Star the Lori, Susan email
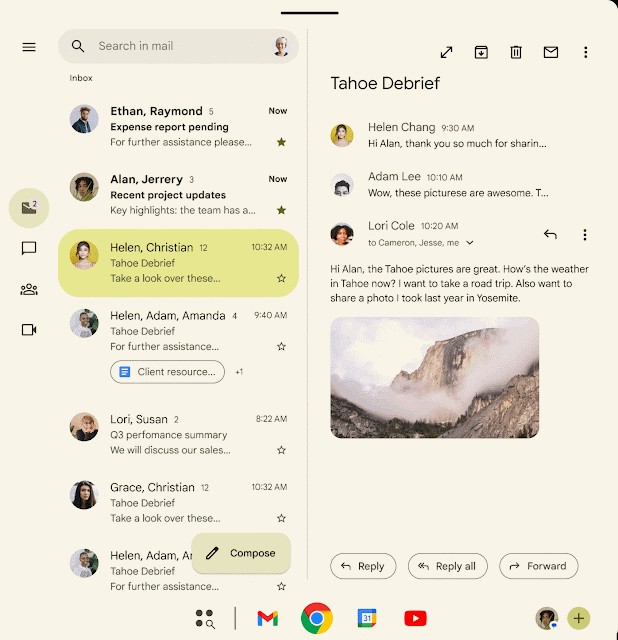618x640 pixels. point(281,451)
